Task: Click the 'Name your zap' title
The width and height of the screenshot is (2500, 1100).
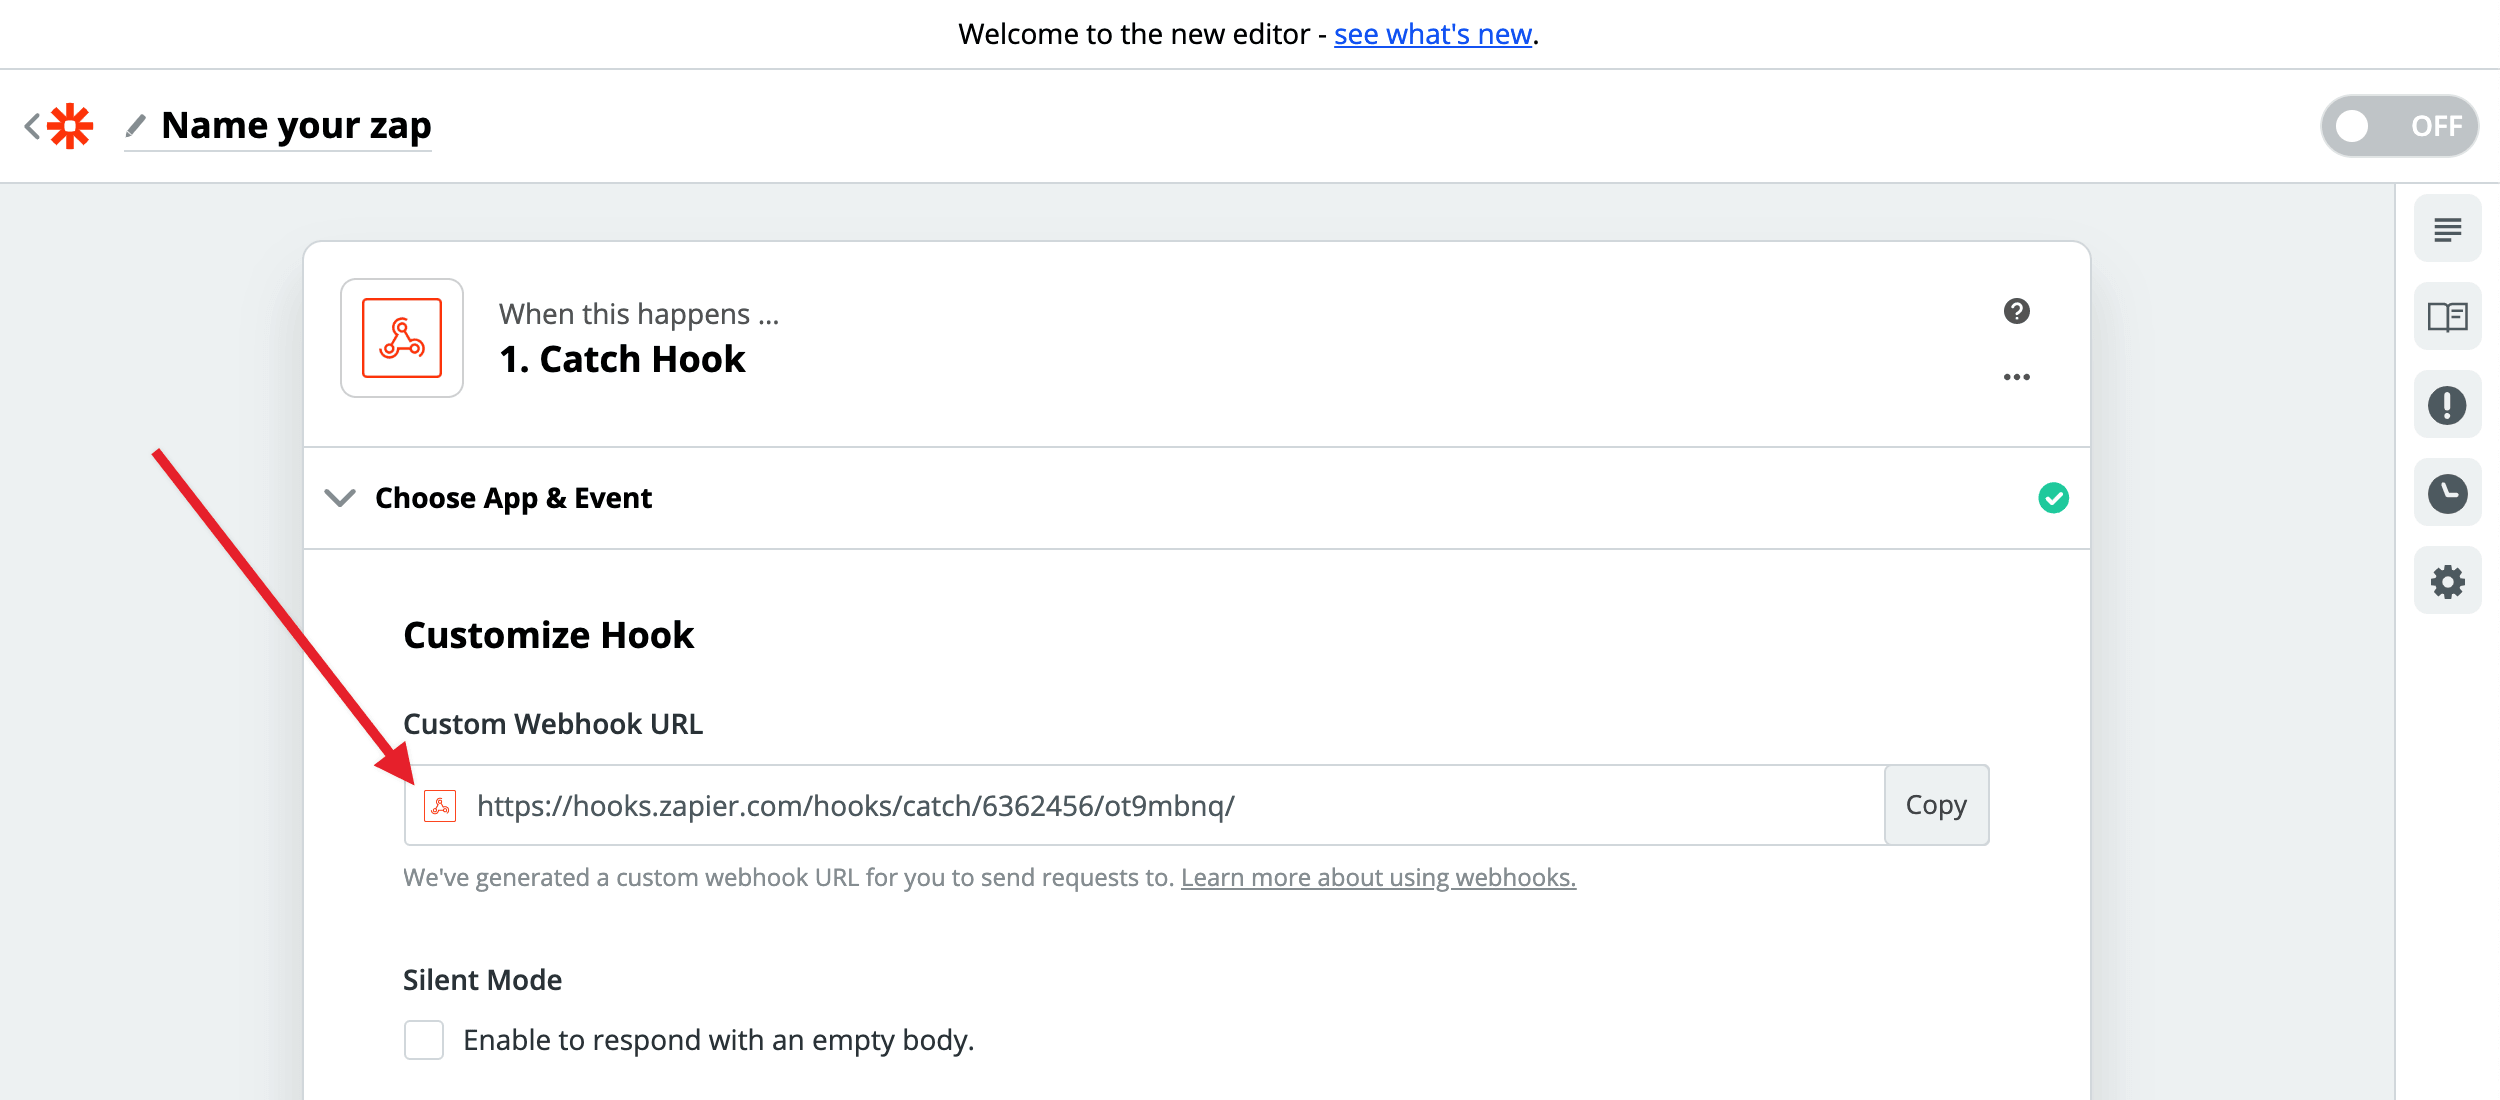Action: click(296, 126)
